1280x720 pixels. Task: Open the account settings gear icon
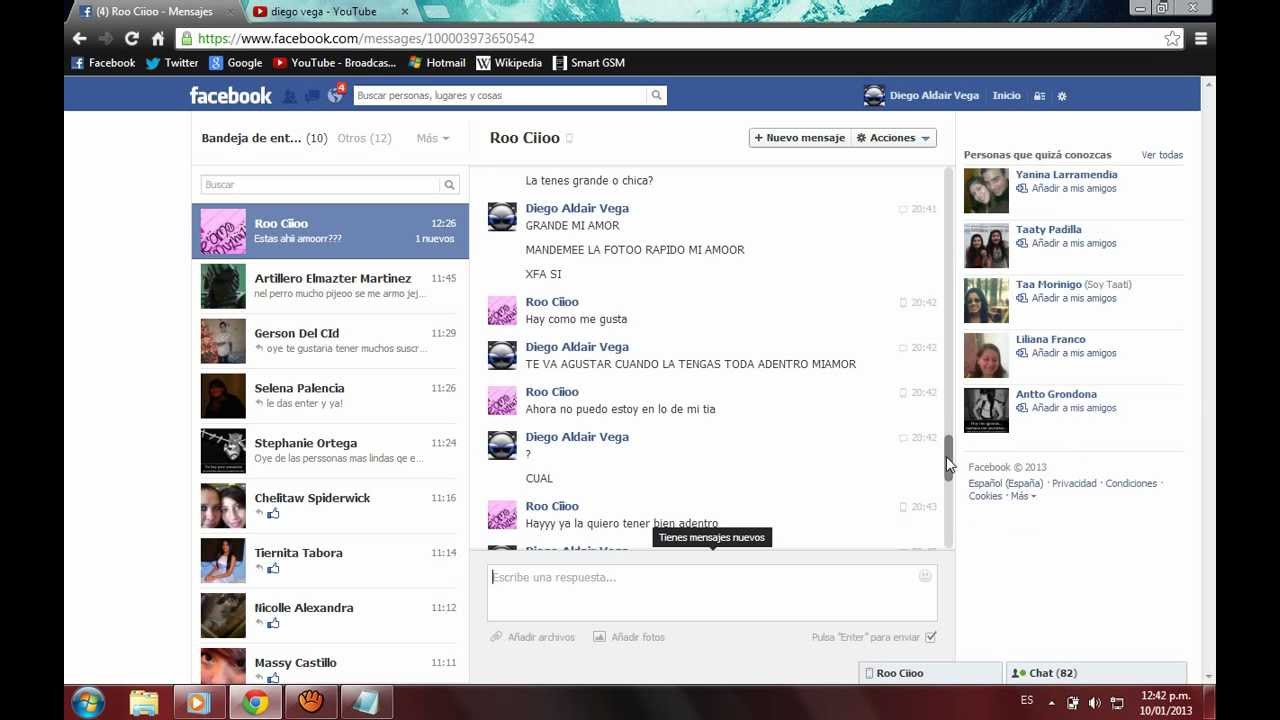[x=1062, y=96]
